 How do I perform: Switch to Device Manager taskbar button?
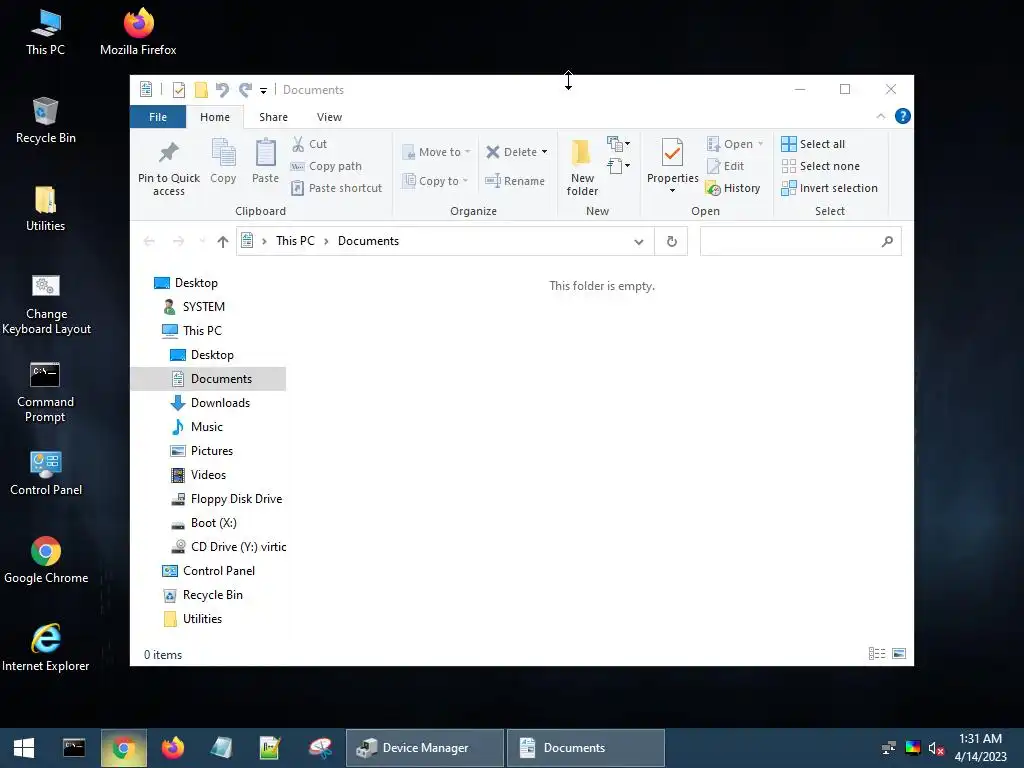[x=424, y=748]
